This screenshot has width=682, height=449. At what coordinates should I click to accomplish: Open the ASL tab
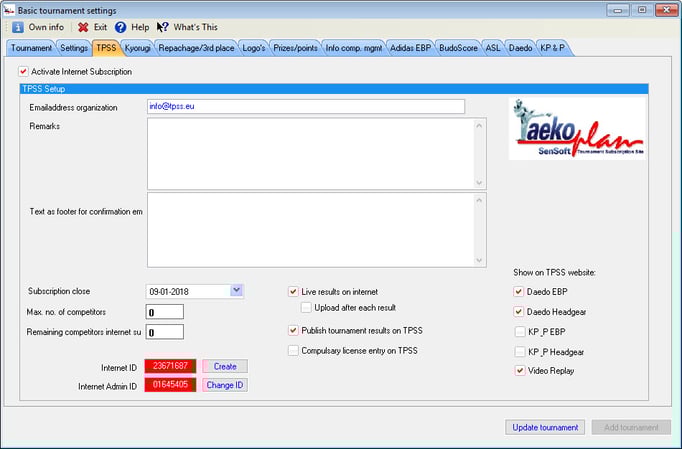pyautogui.click(x=493, y=48)
